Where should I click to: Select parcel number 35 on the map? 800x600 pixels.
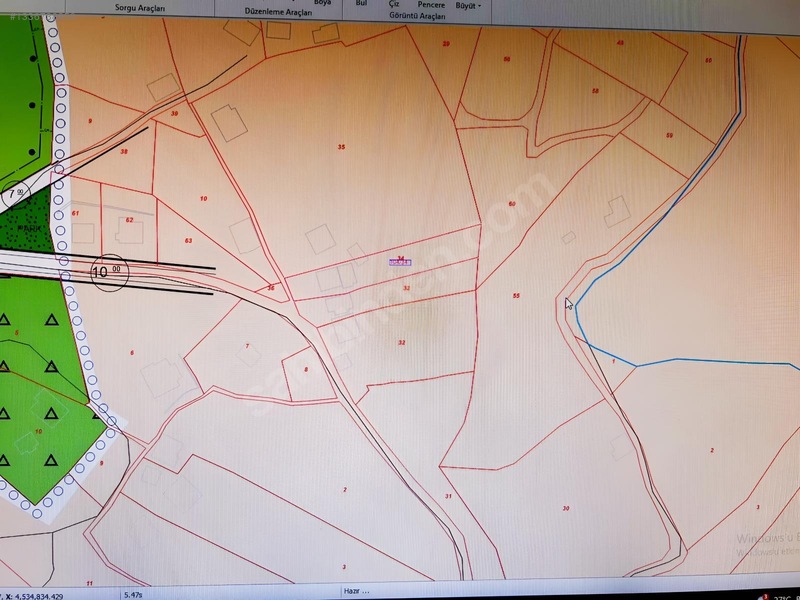(341, 147)
